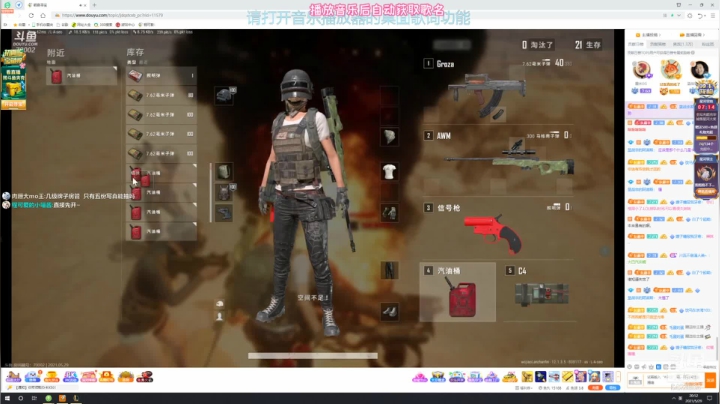Open the notification center on the taskbar

[709, 398]
